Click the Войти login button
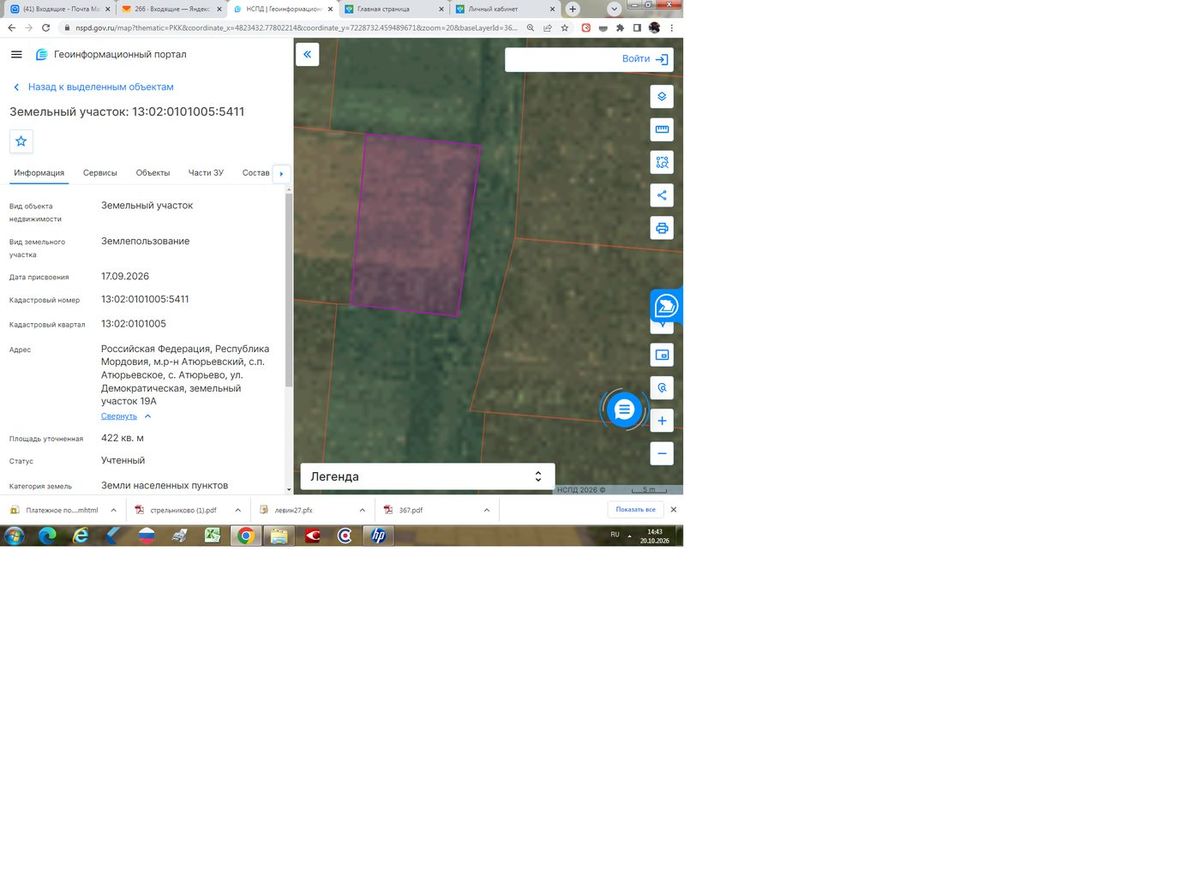The width and height of the screenshot is (1200, 892). pyautogui.click(x=645, y=59)
